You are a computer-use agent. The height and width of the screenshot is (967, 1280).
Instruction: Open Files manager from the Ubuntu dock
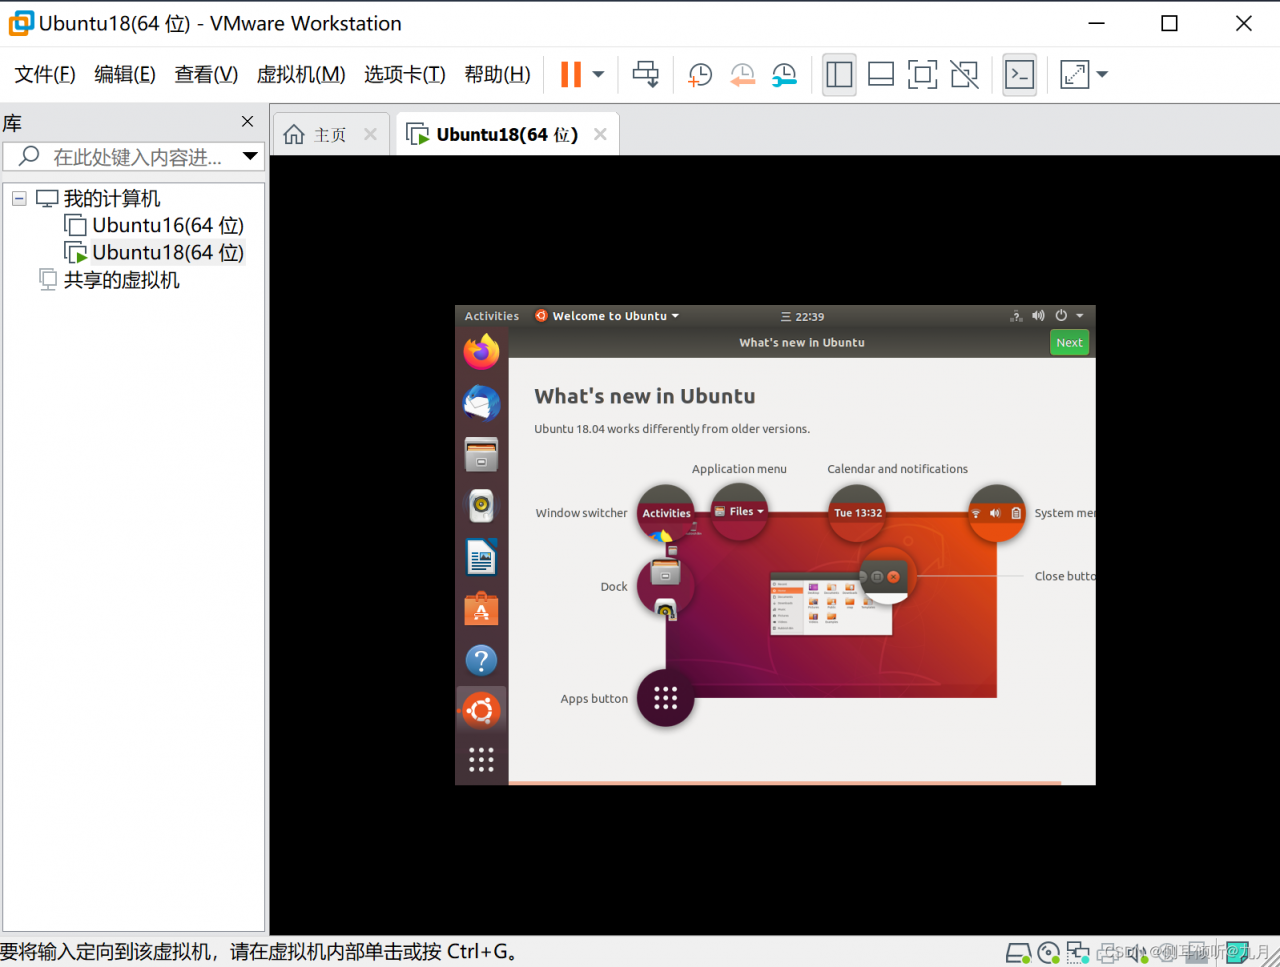click(x=481, y=455)
